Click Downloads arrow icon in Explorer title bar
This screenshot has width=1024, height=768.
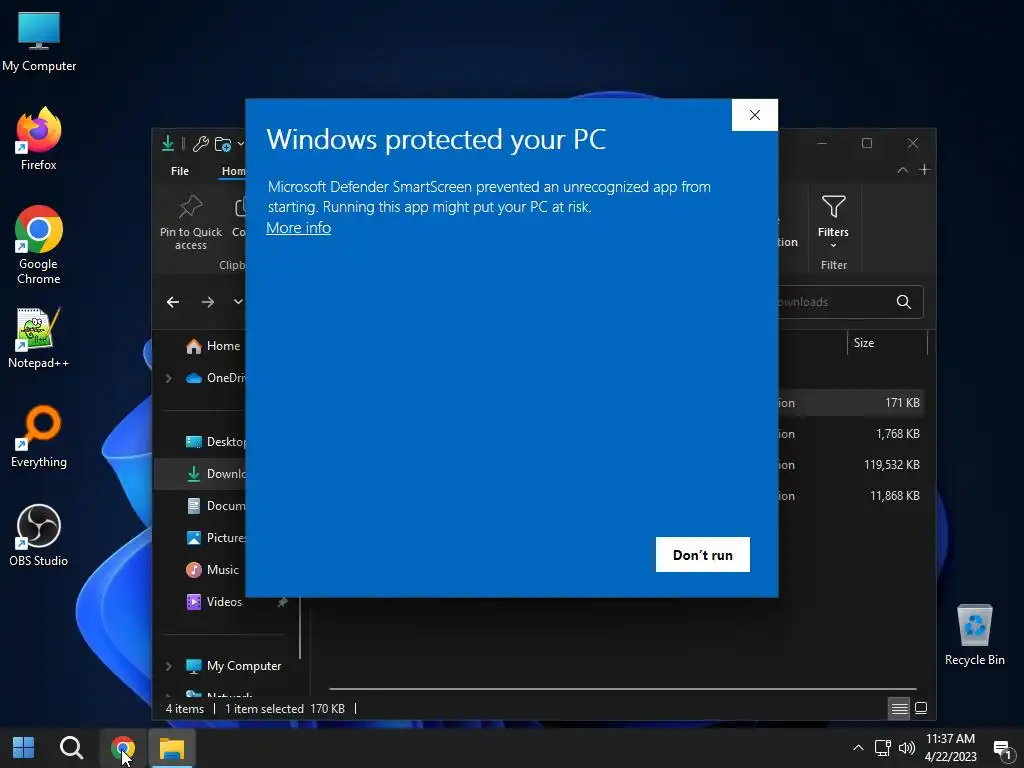point(168,143)
